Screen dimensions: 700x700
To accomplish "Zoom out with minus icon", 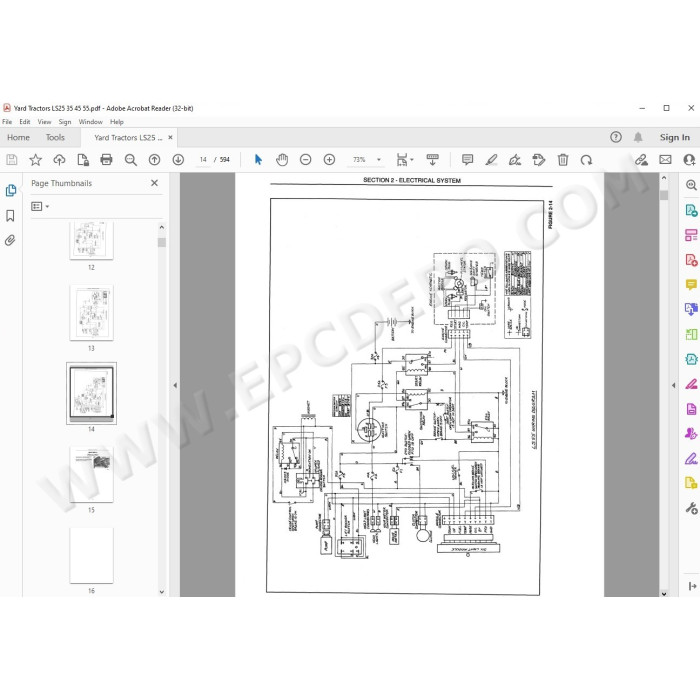I will 305,159.
